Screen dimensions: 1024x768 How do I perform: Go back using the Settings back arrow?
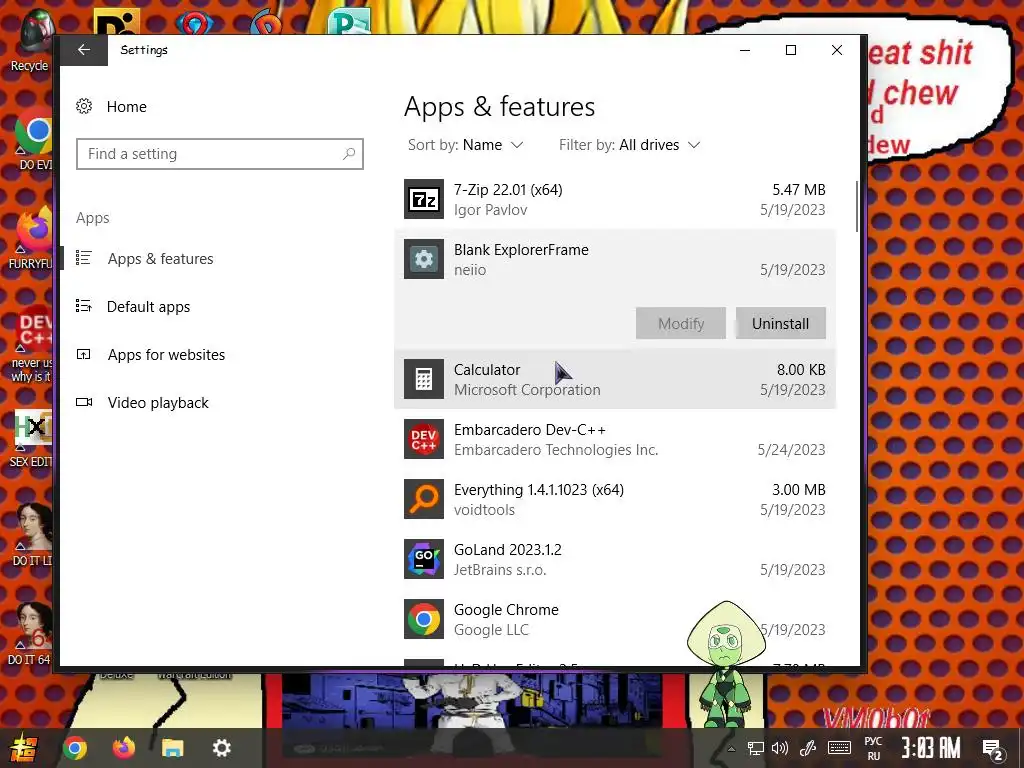pyautogui.click(x=84, y=50)
